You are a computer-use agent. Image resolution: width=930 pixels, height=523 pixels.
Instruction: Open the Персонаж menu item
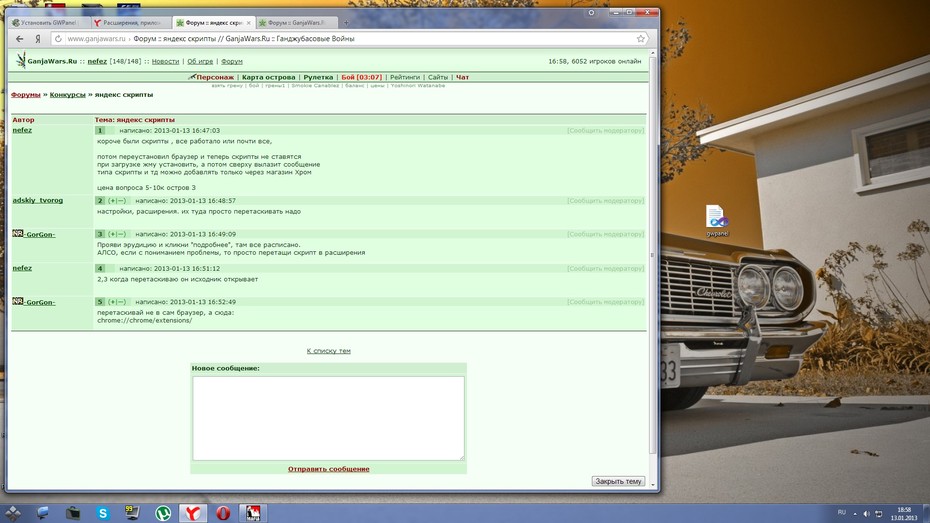(x=215, y=77)
